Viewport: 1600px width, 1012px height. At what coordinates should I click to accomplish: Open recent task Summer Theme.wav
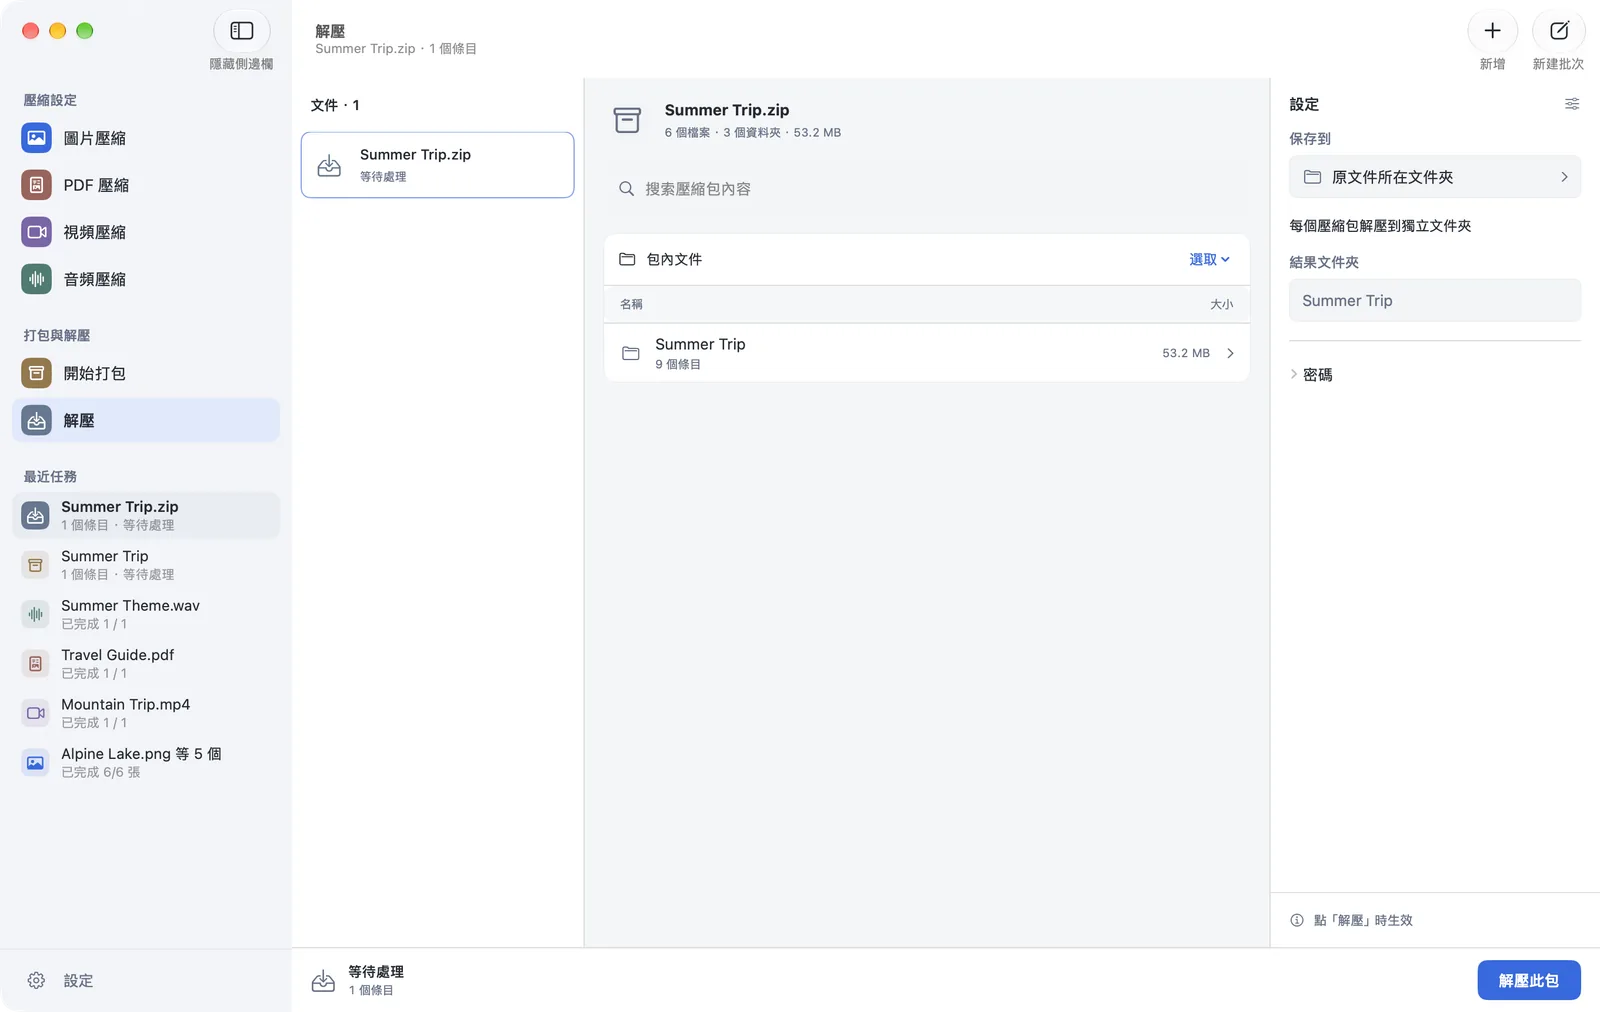coord(146,614)
